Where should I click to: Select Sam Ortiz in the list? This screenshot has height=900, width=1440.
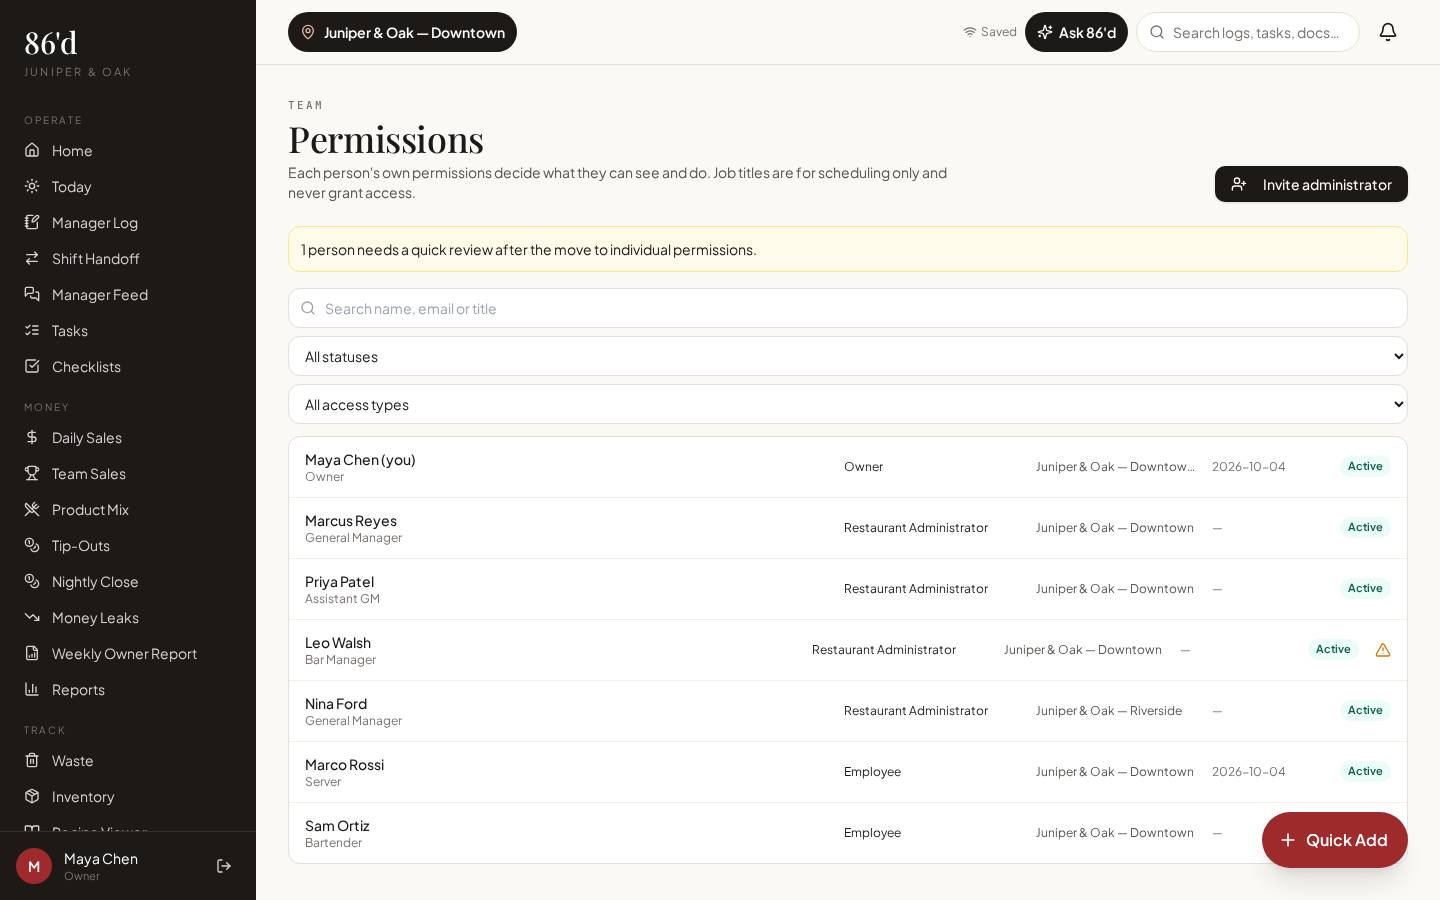tap(848, 833)
